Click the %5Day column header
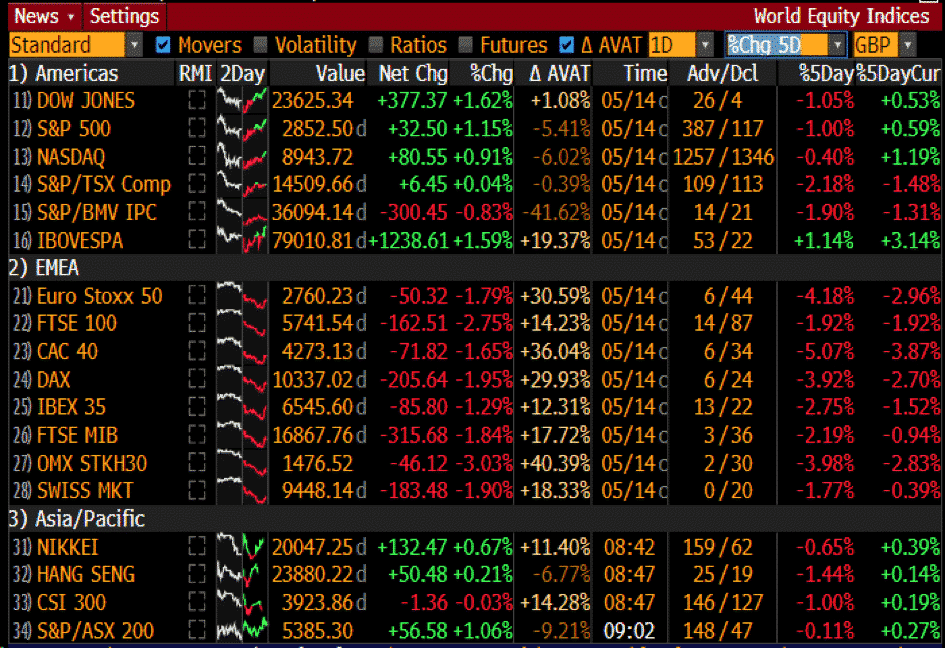Viewport: 945px width, 648px height. (826, 74)
